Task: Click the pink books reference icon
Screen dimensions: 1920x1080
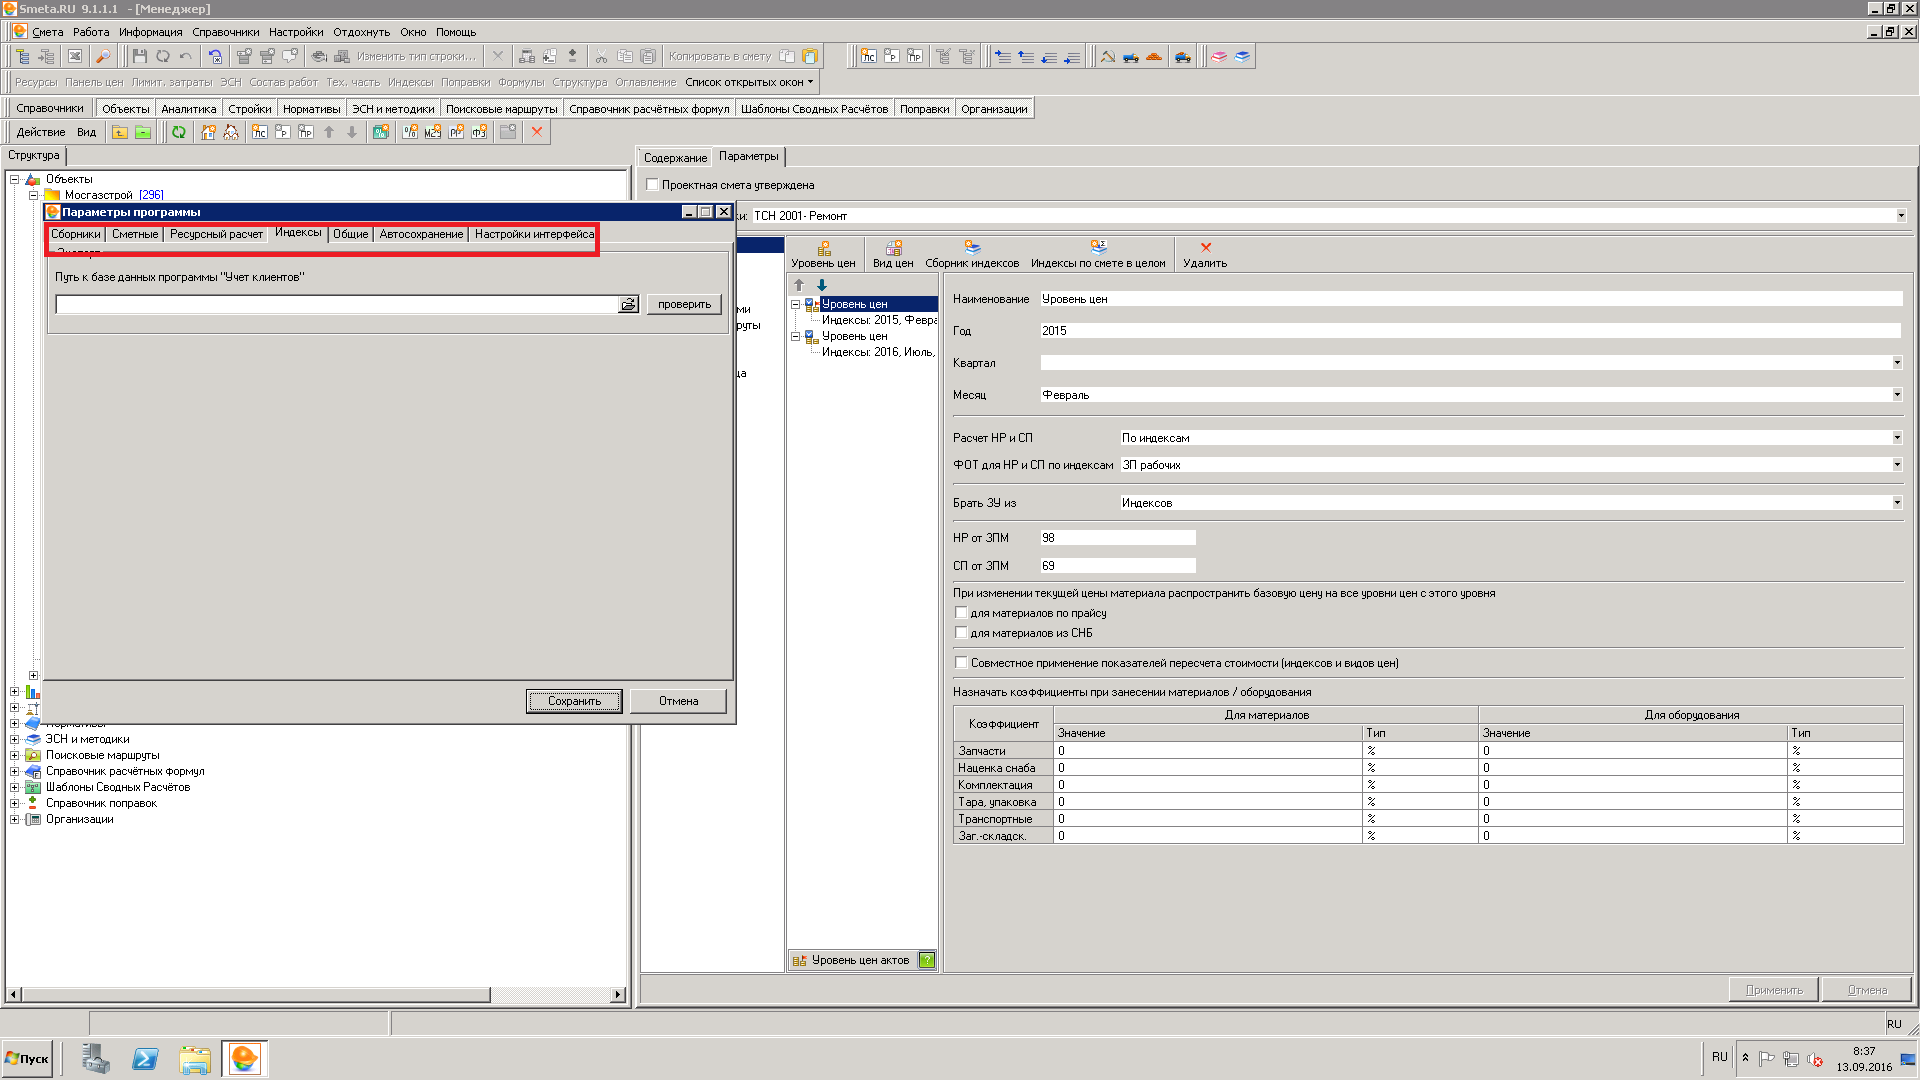Action: (1219, 57)
